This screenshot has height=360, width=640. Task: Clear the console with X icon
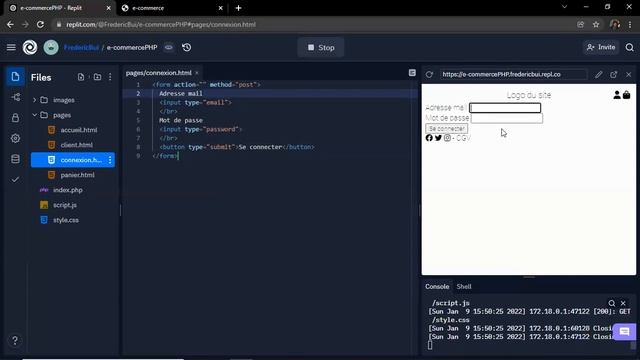[623, 303]
